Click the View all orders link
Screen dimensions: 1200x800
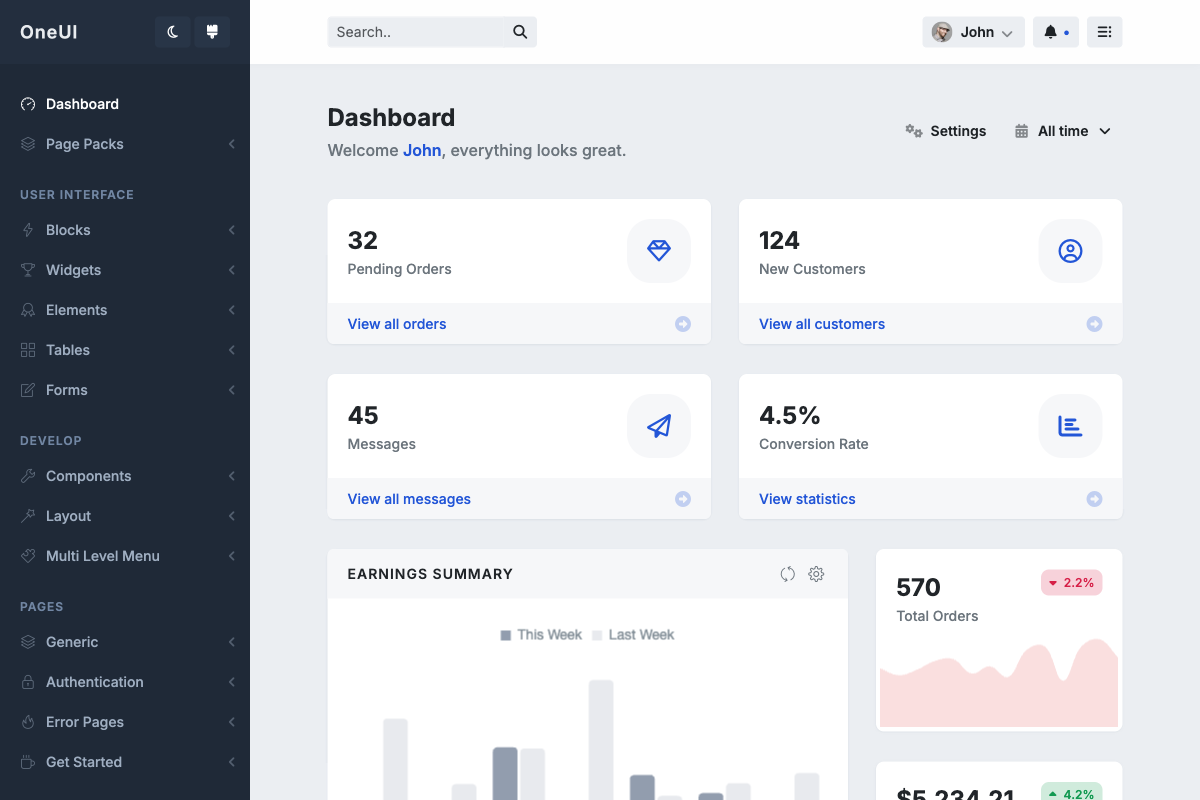(x=396, y=324)
